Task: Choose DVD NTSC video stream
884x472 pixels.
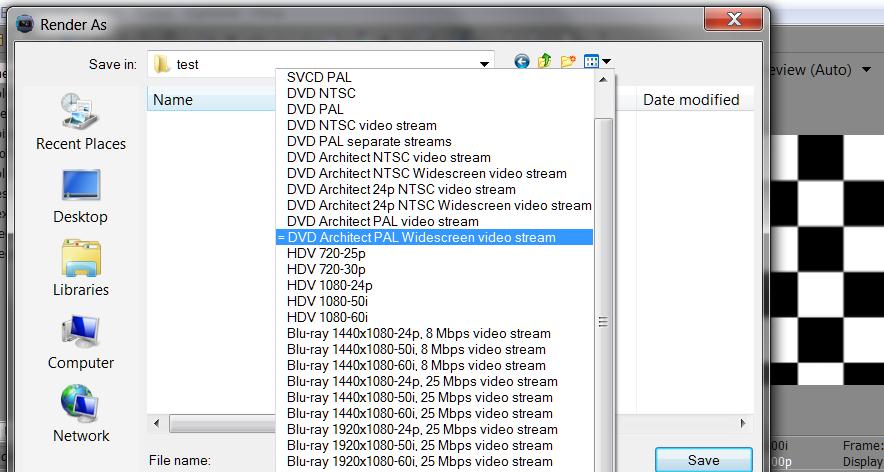Action: tap(434, 125)
